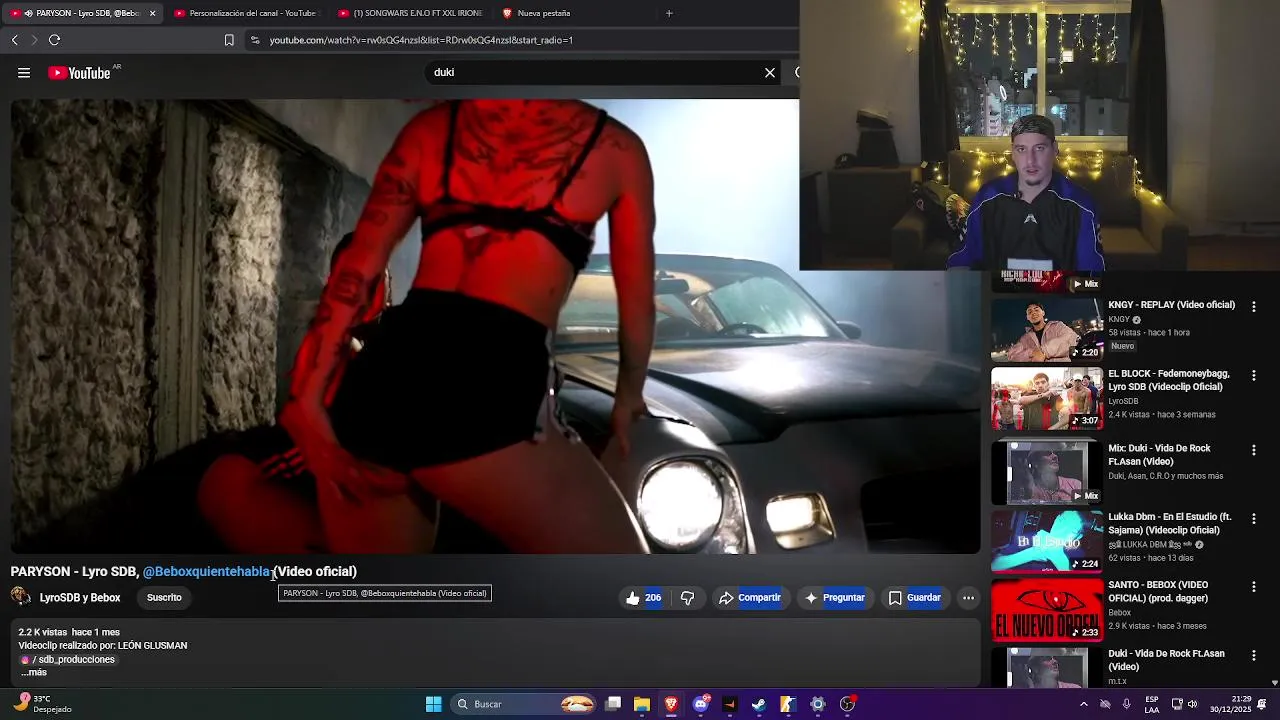
Task: Open options menu for 'Duki - Vida De Rock Ft.Asan'
Action: point(1253,655)
